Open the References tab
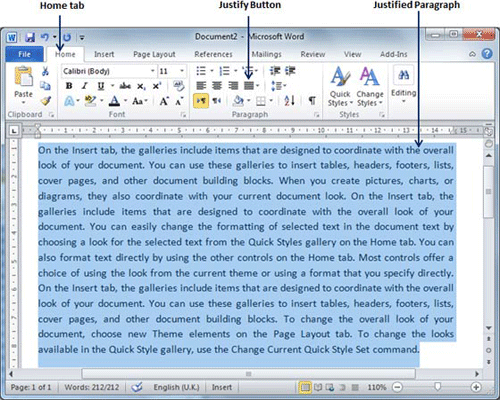 pyautogui.click(x=213, y=54)
